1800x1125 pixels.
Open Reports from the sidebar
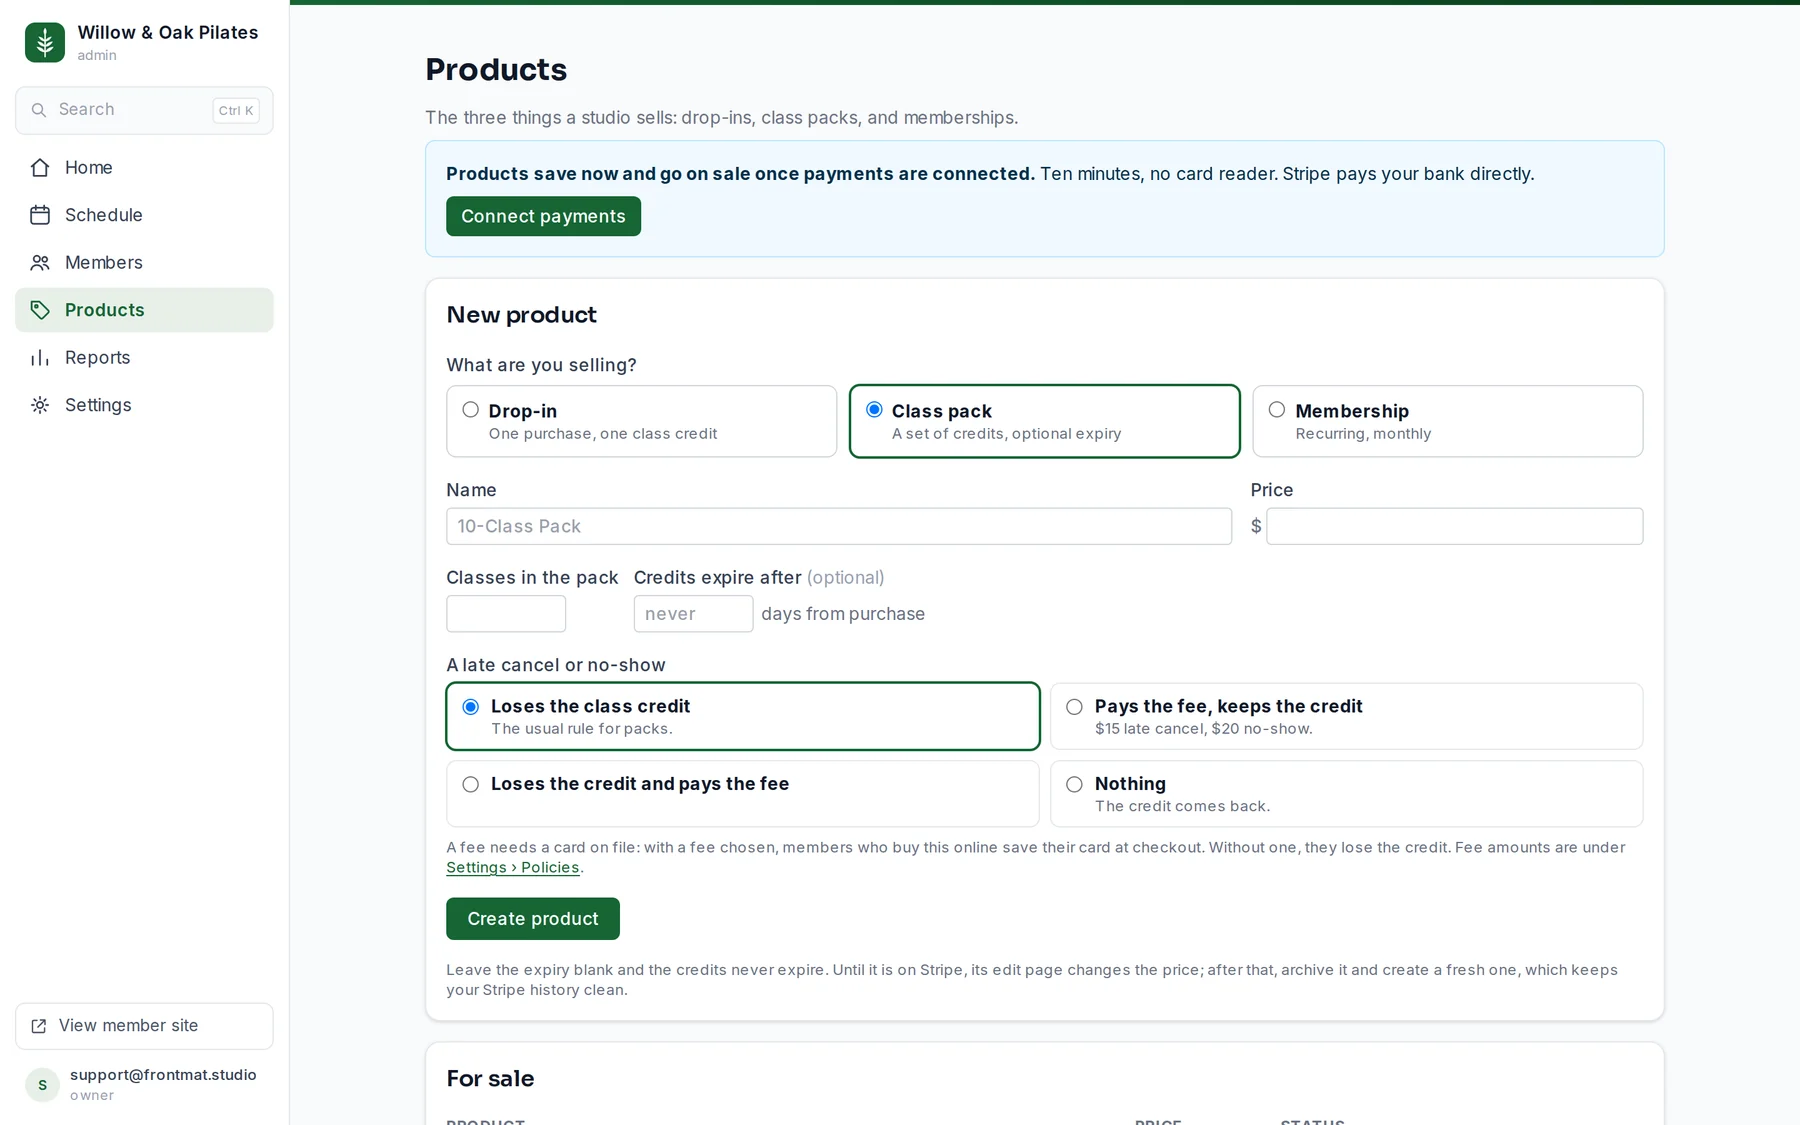point(144,358)
